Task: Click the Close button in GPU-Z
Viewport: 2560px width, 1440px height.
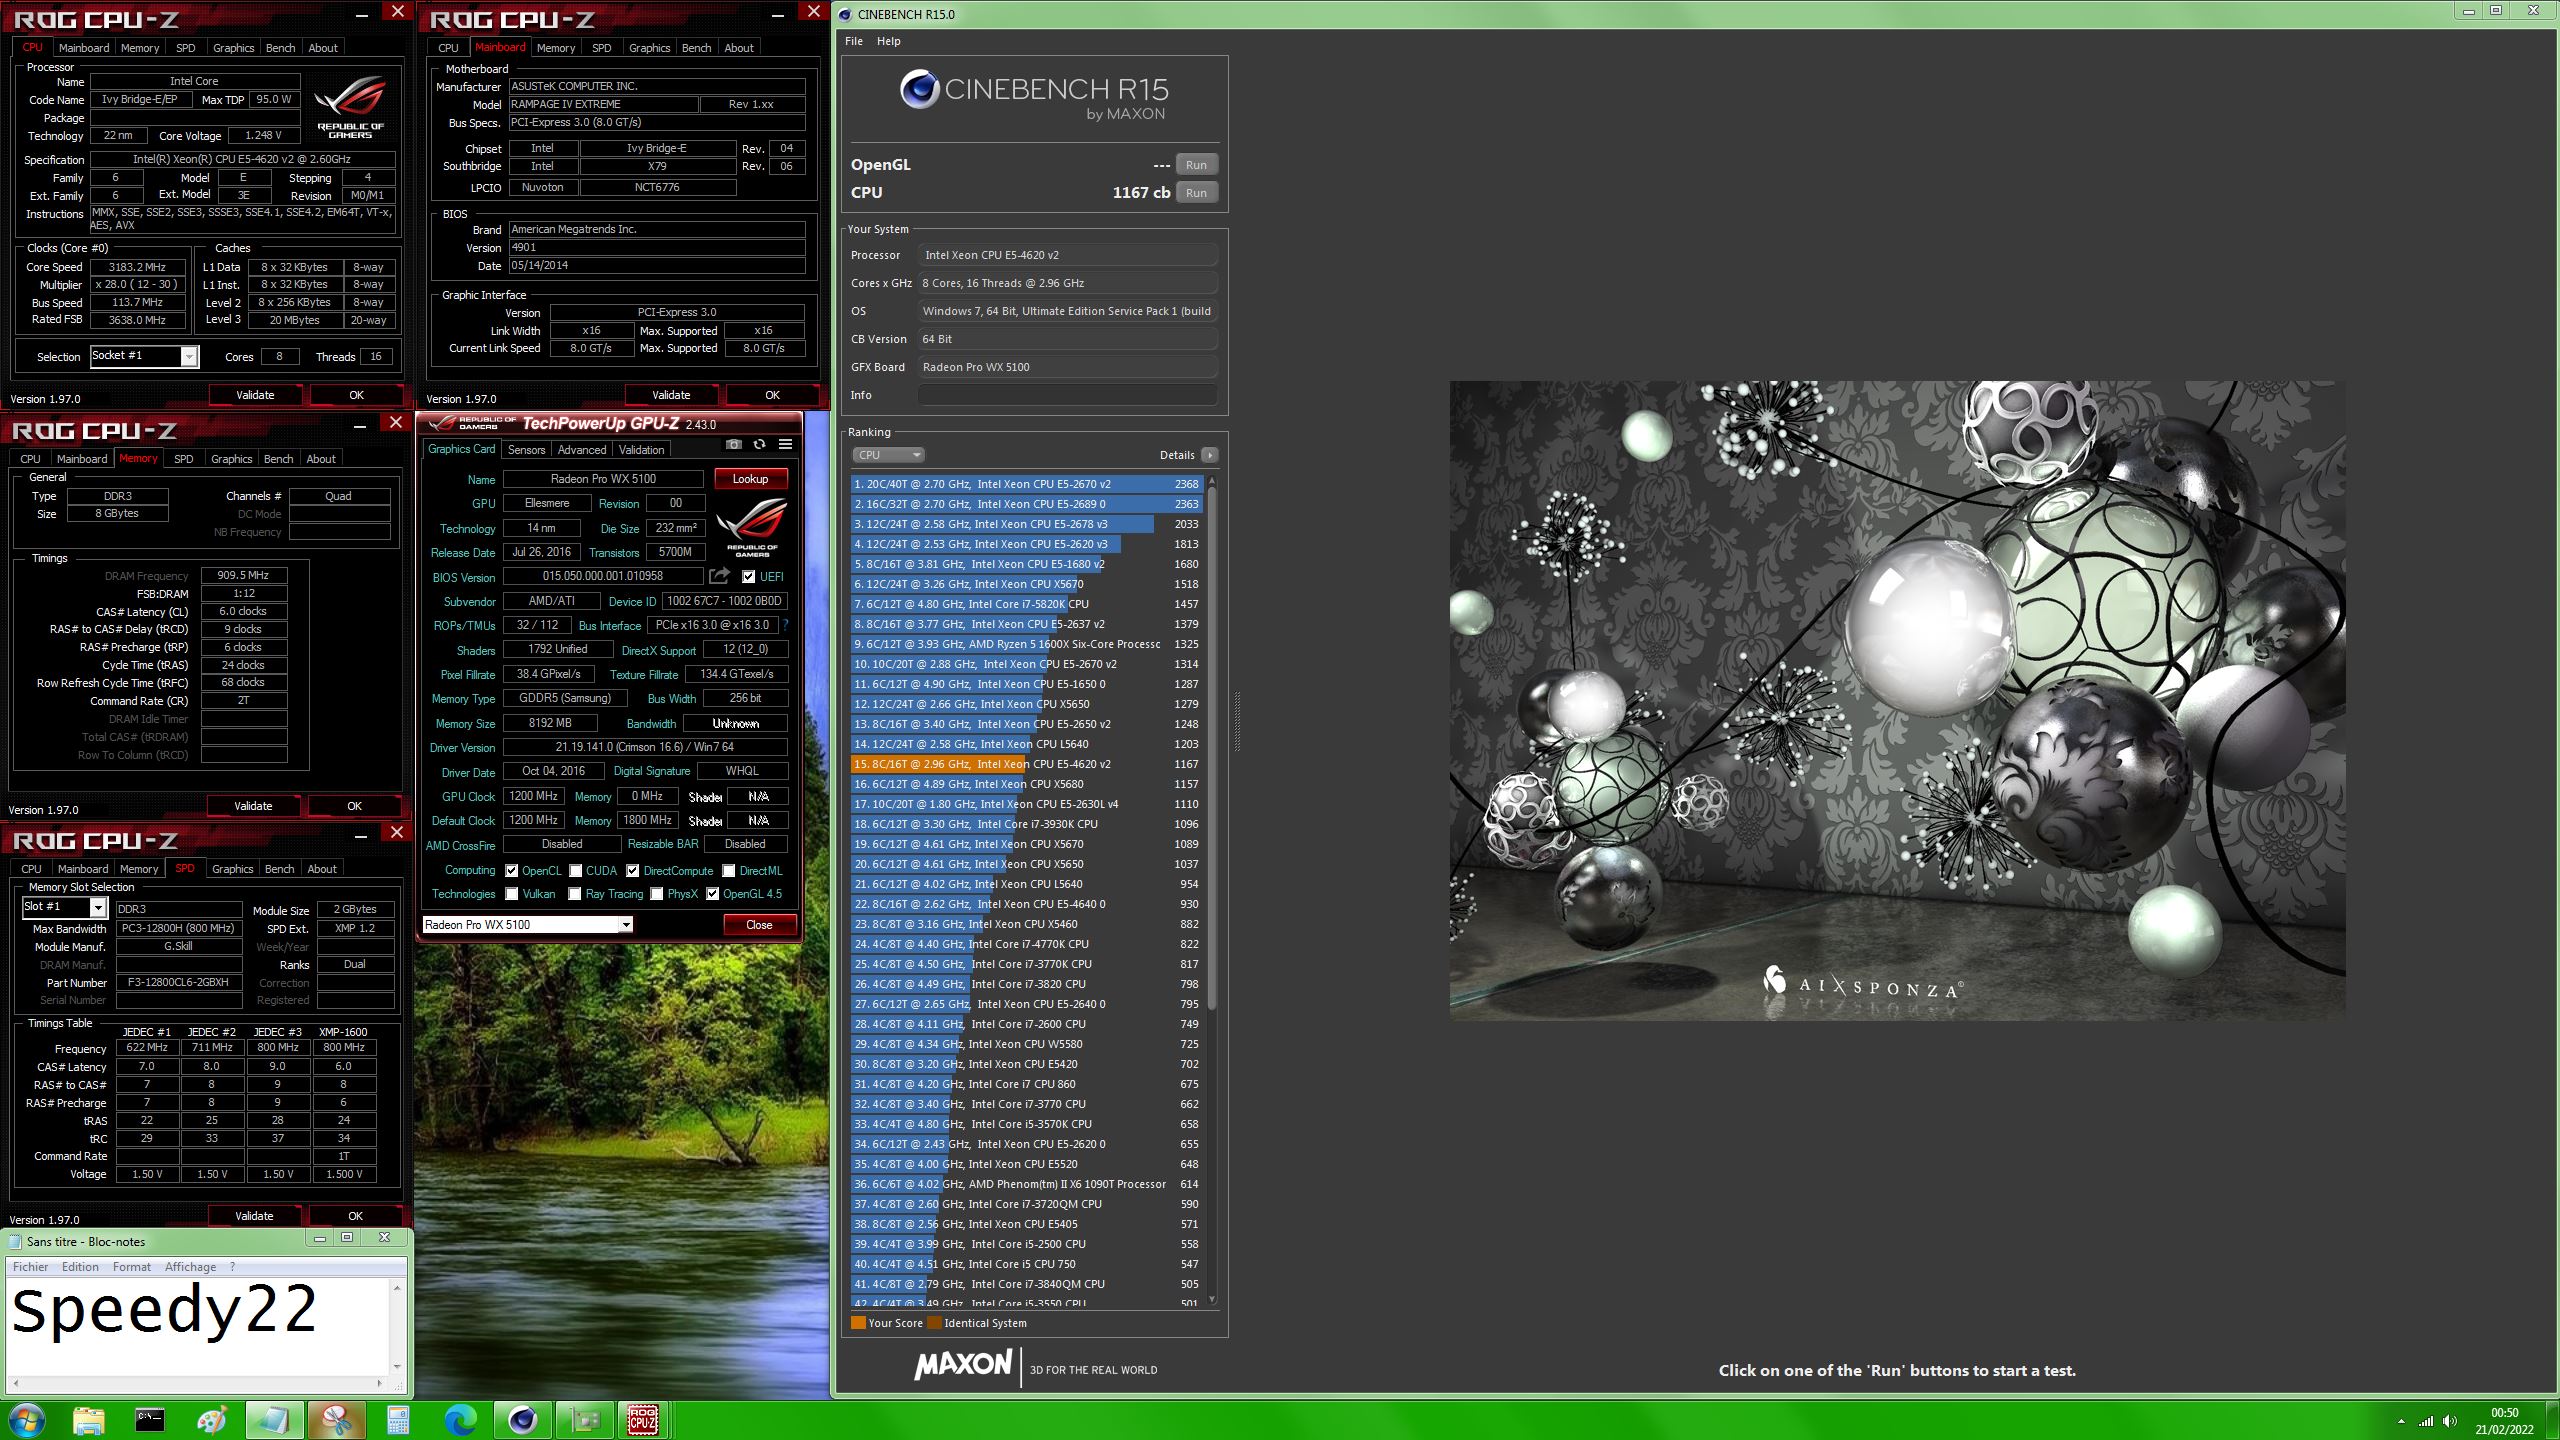Action: pos(759,925)
